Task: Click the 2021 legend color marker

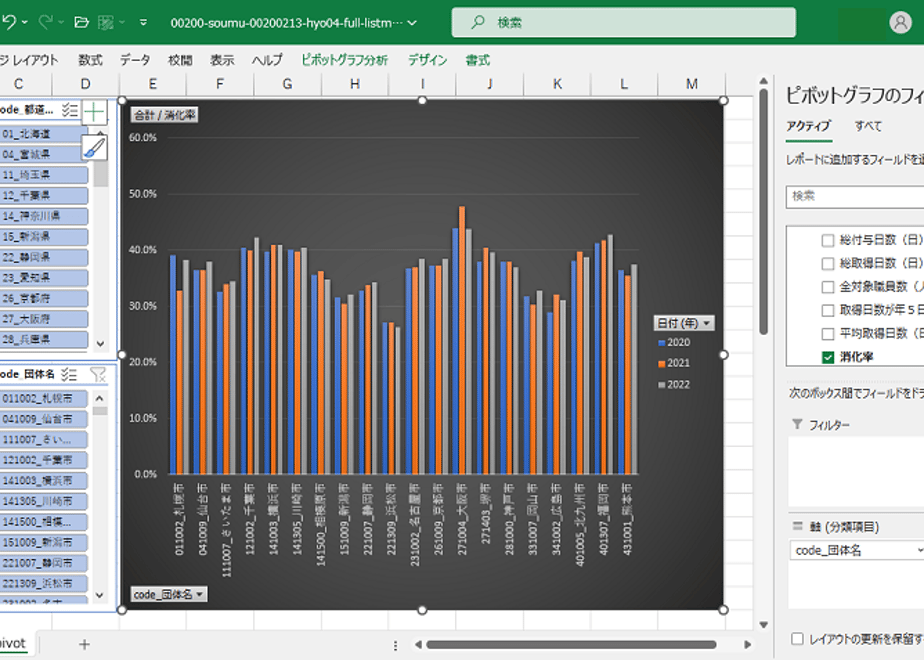Action: (x=662, y=364)
